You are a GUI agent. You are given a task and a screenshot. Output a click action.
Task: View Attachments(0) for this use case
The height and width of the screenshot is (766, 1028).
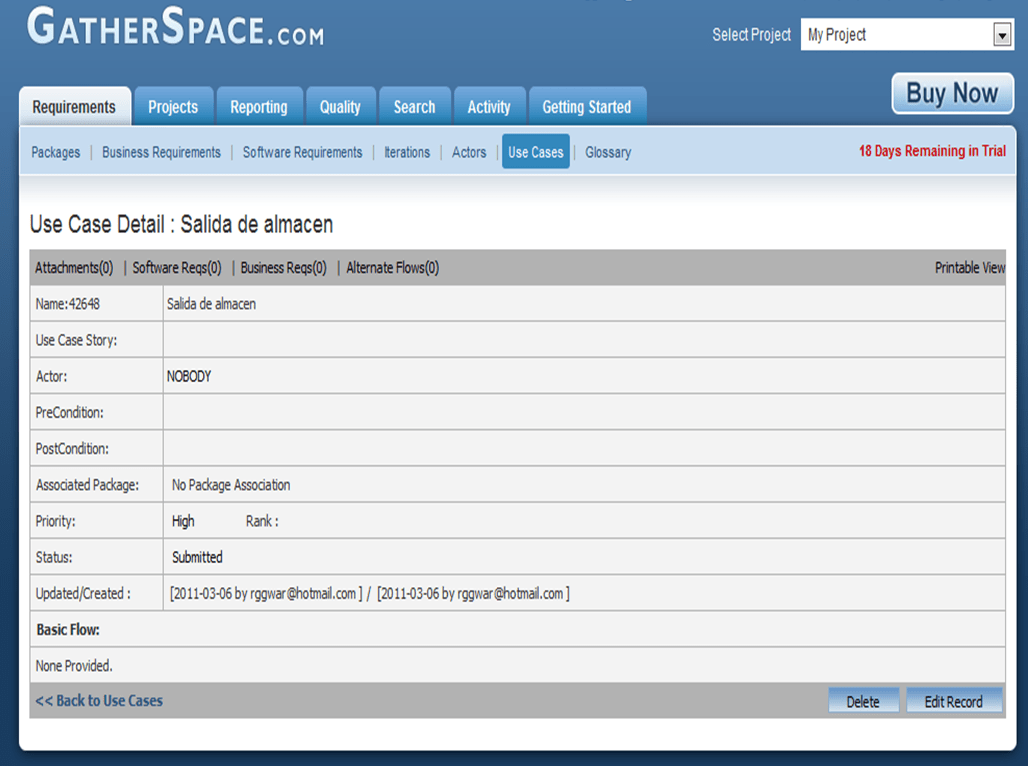pyautogui.click(x=74, y=268)
